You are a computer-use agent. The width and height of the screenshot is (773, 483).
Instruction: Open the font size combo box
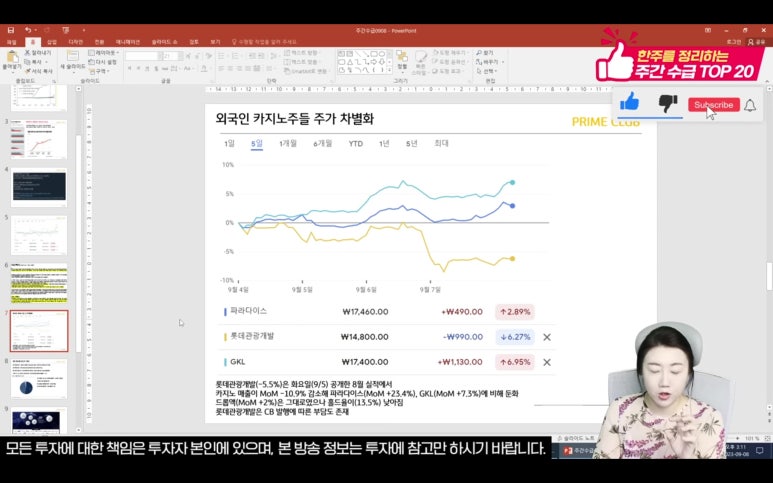[x=173, y=56]
